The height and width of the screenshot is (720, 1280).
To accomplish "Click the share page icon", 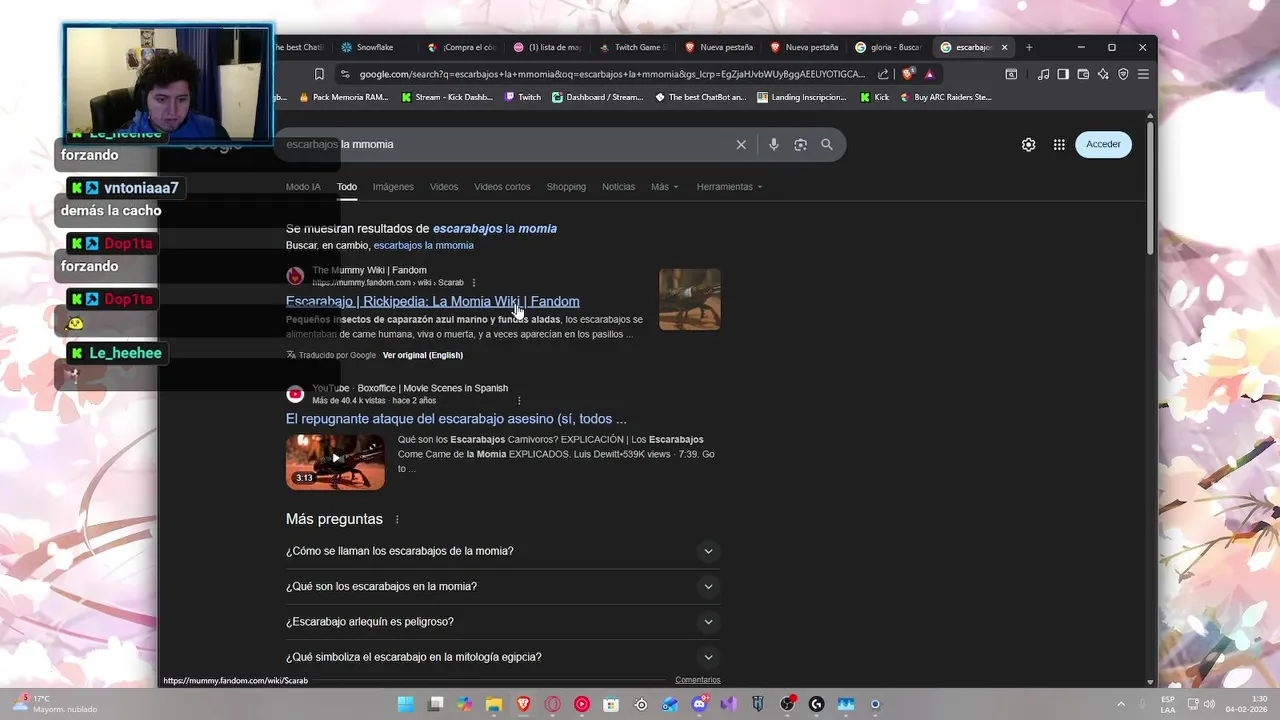I will [884, 74].
